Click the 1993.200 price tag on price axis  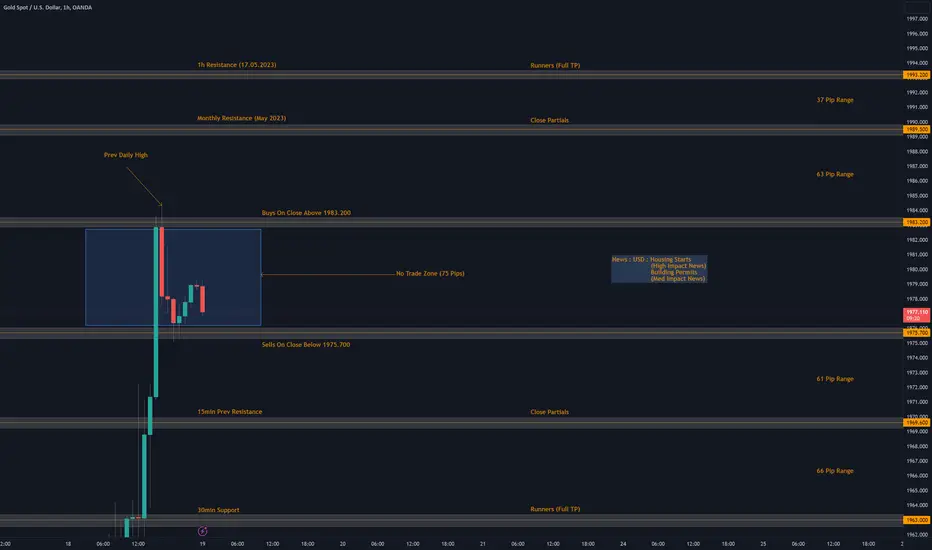point(917,75)
